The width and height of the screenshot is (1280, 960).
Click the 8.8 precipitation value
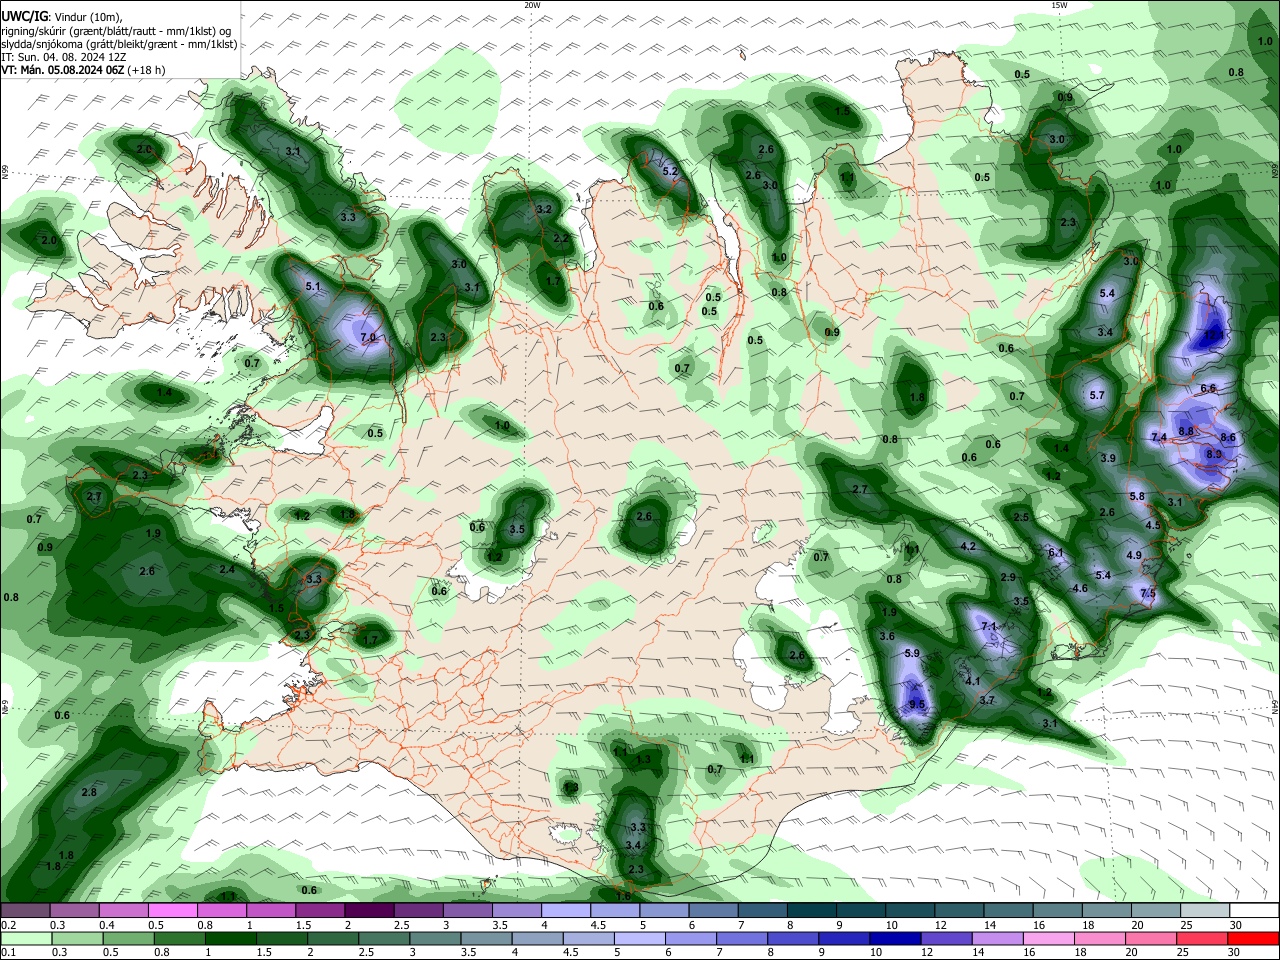coord(1186,431)
